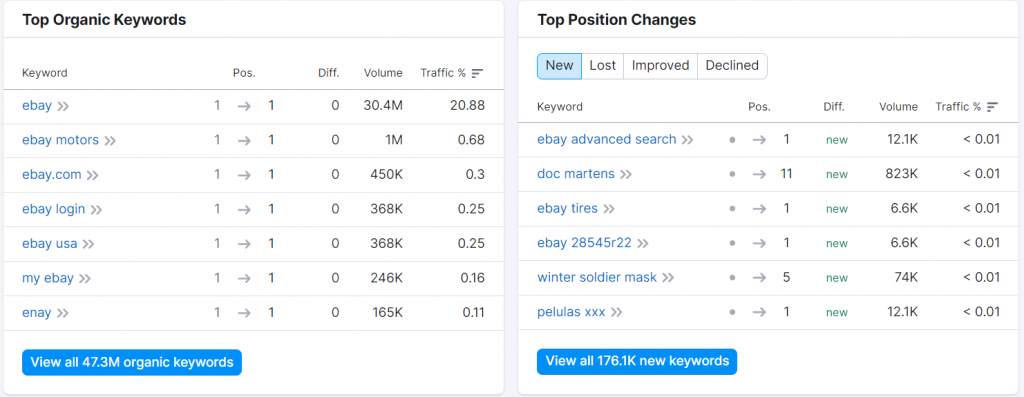Click the 20.88 traffic percentage value
The height and width of the screenshot is (397, 1024).
[x=467, y=106]
